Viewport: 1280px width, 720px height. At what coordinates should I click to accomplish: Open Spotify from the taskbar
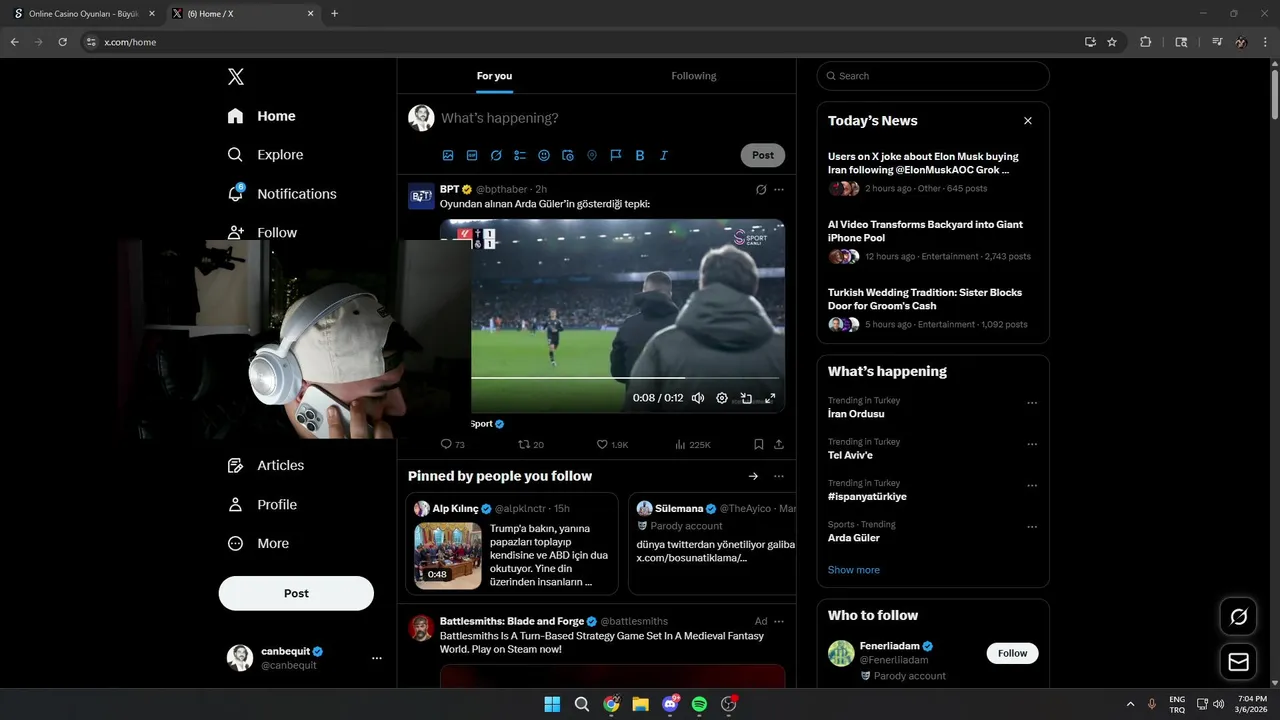699,704
